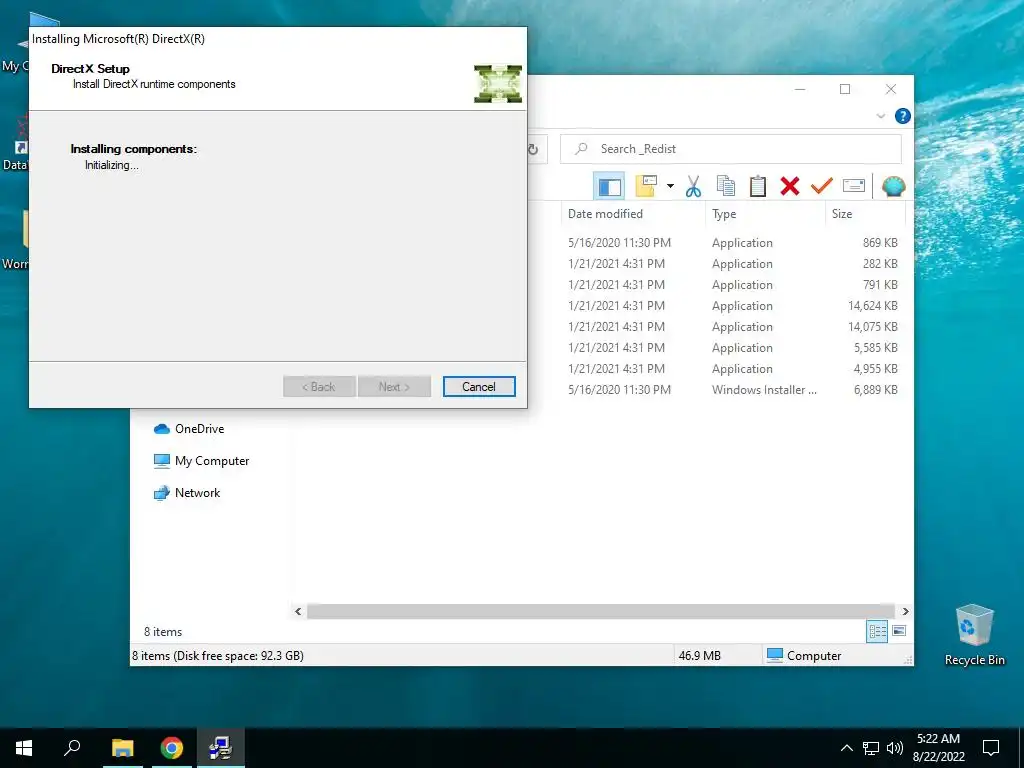The image size is (1024, 768).
Task: Open Classic Explorer settings shell icon
Action: click(893, 186)
